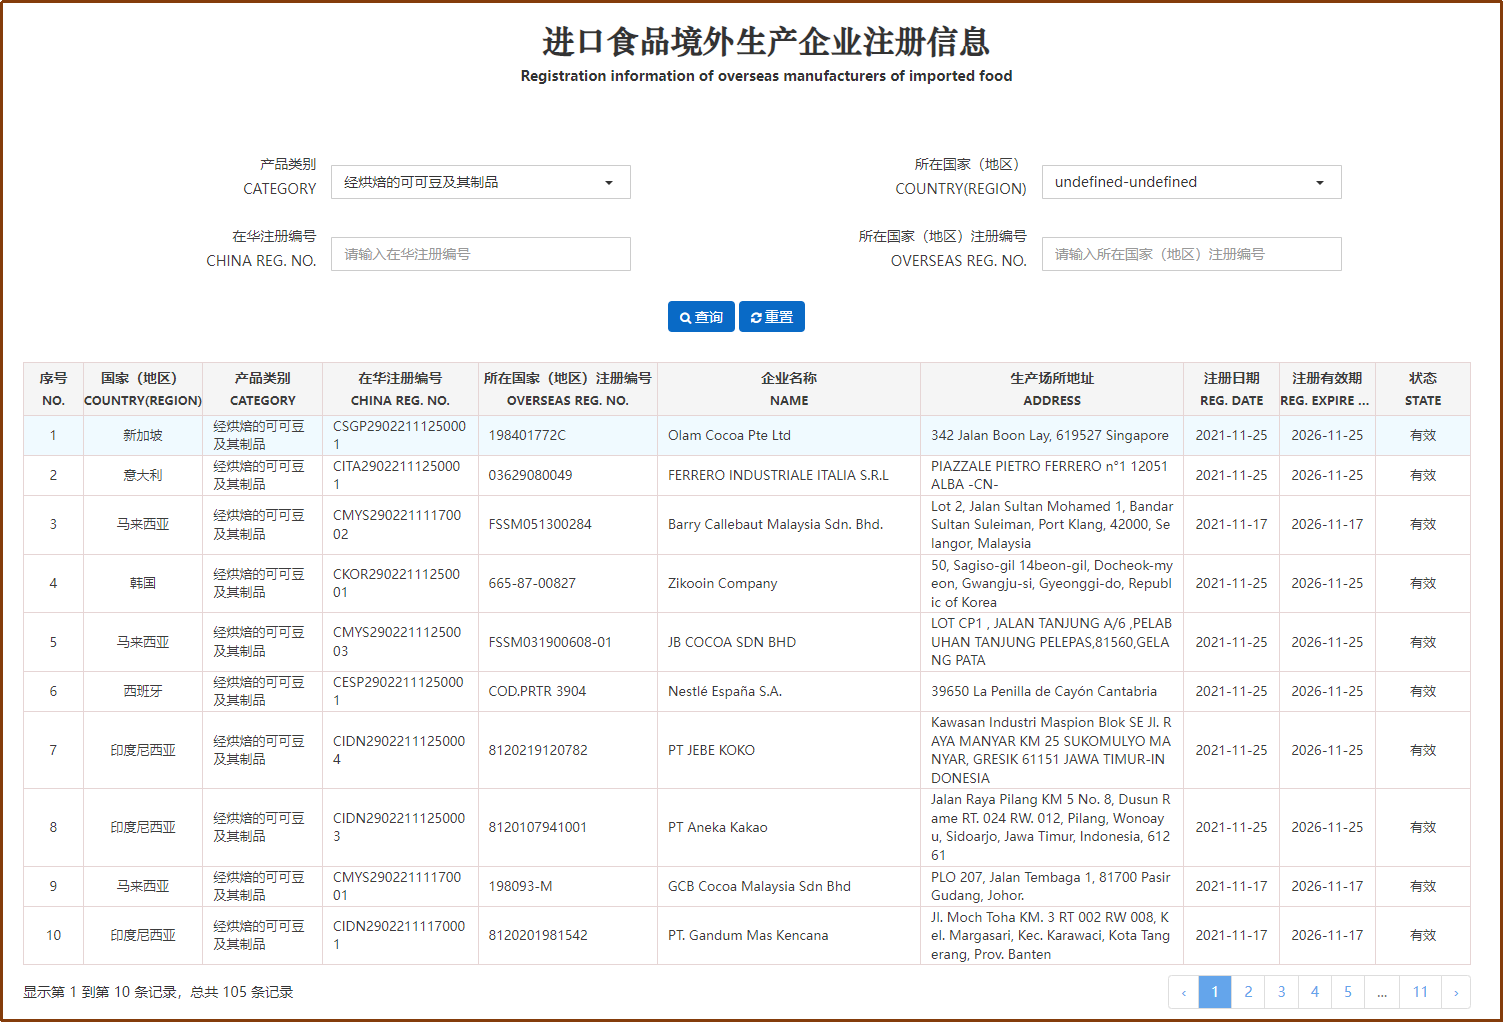Image resolution: width=1503 pixels, height=1022 pixels.
Task: Select pagination page 3
Action: point(1281,992)
